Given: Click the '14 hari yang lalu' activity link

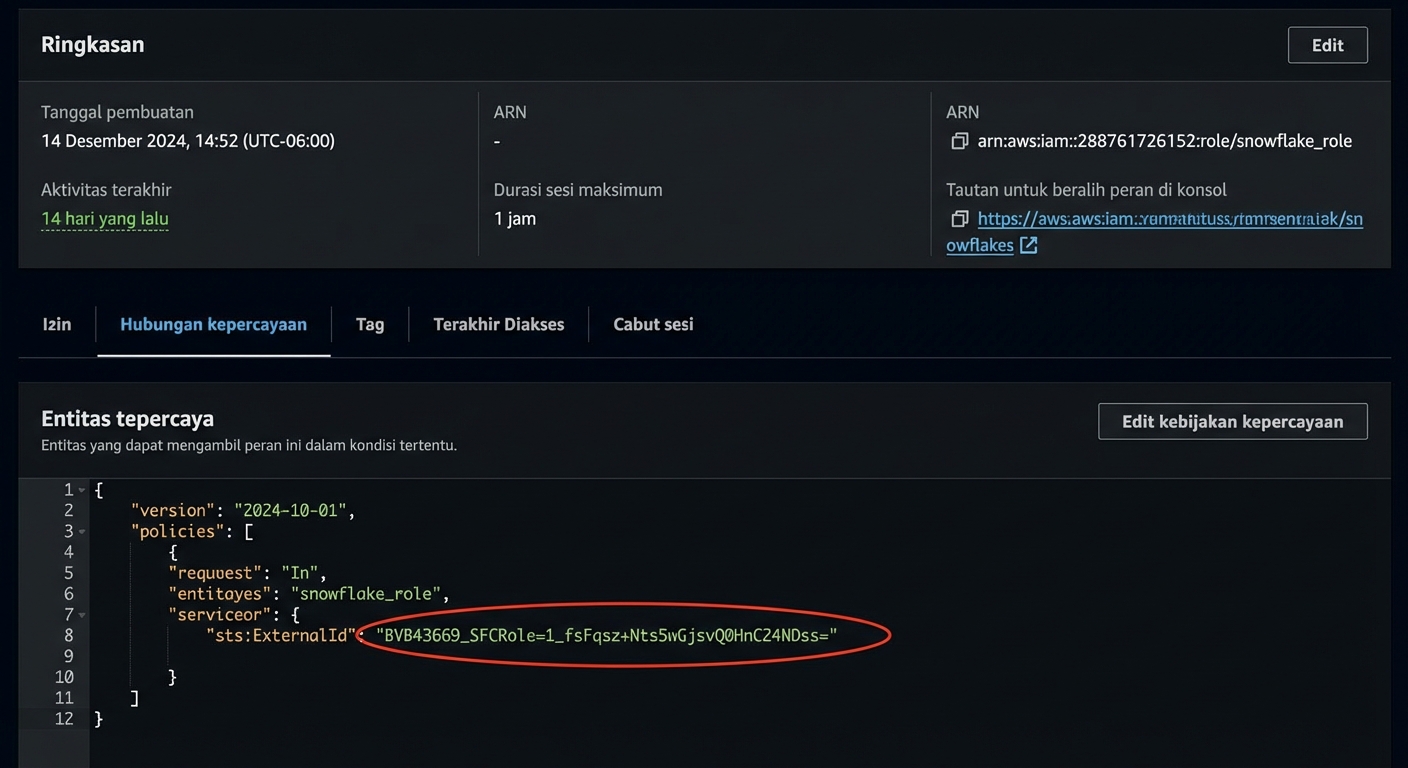Looking at the screenshot, I should tap(105, 219).
